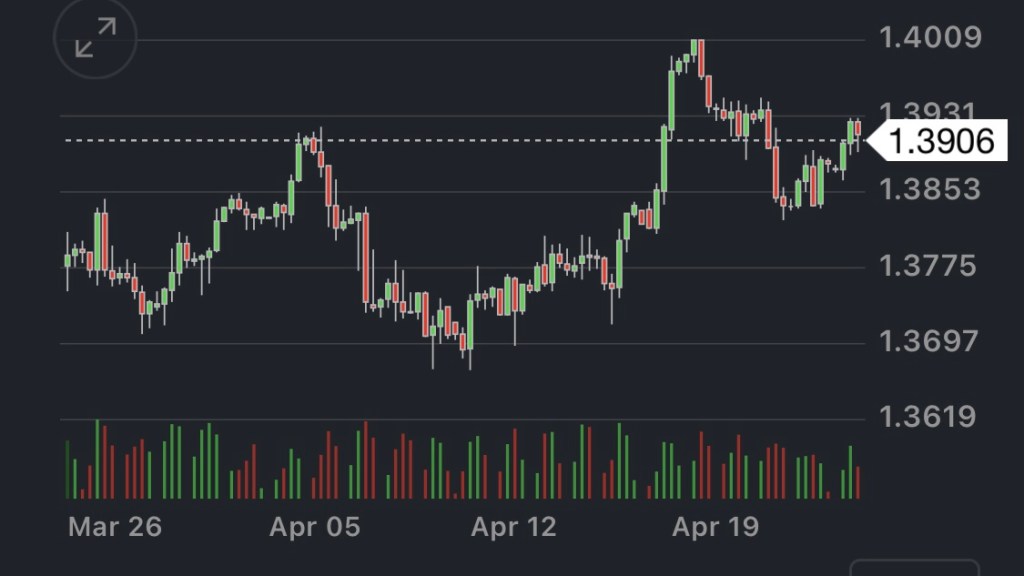Screen dimensions: 1024x576
Task: Click the Mar 26 date label
Action: coord(114,527)
